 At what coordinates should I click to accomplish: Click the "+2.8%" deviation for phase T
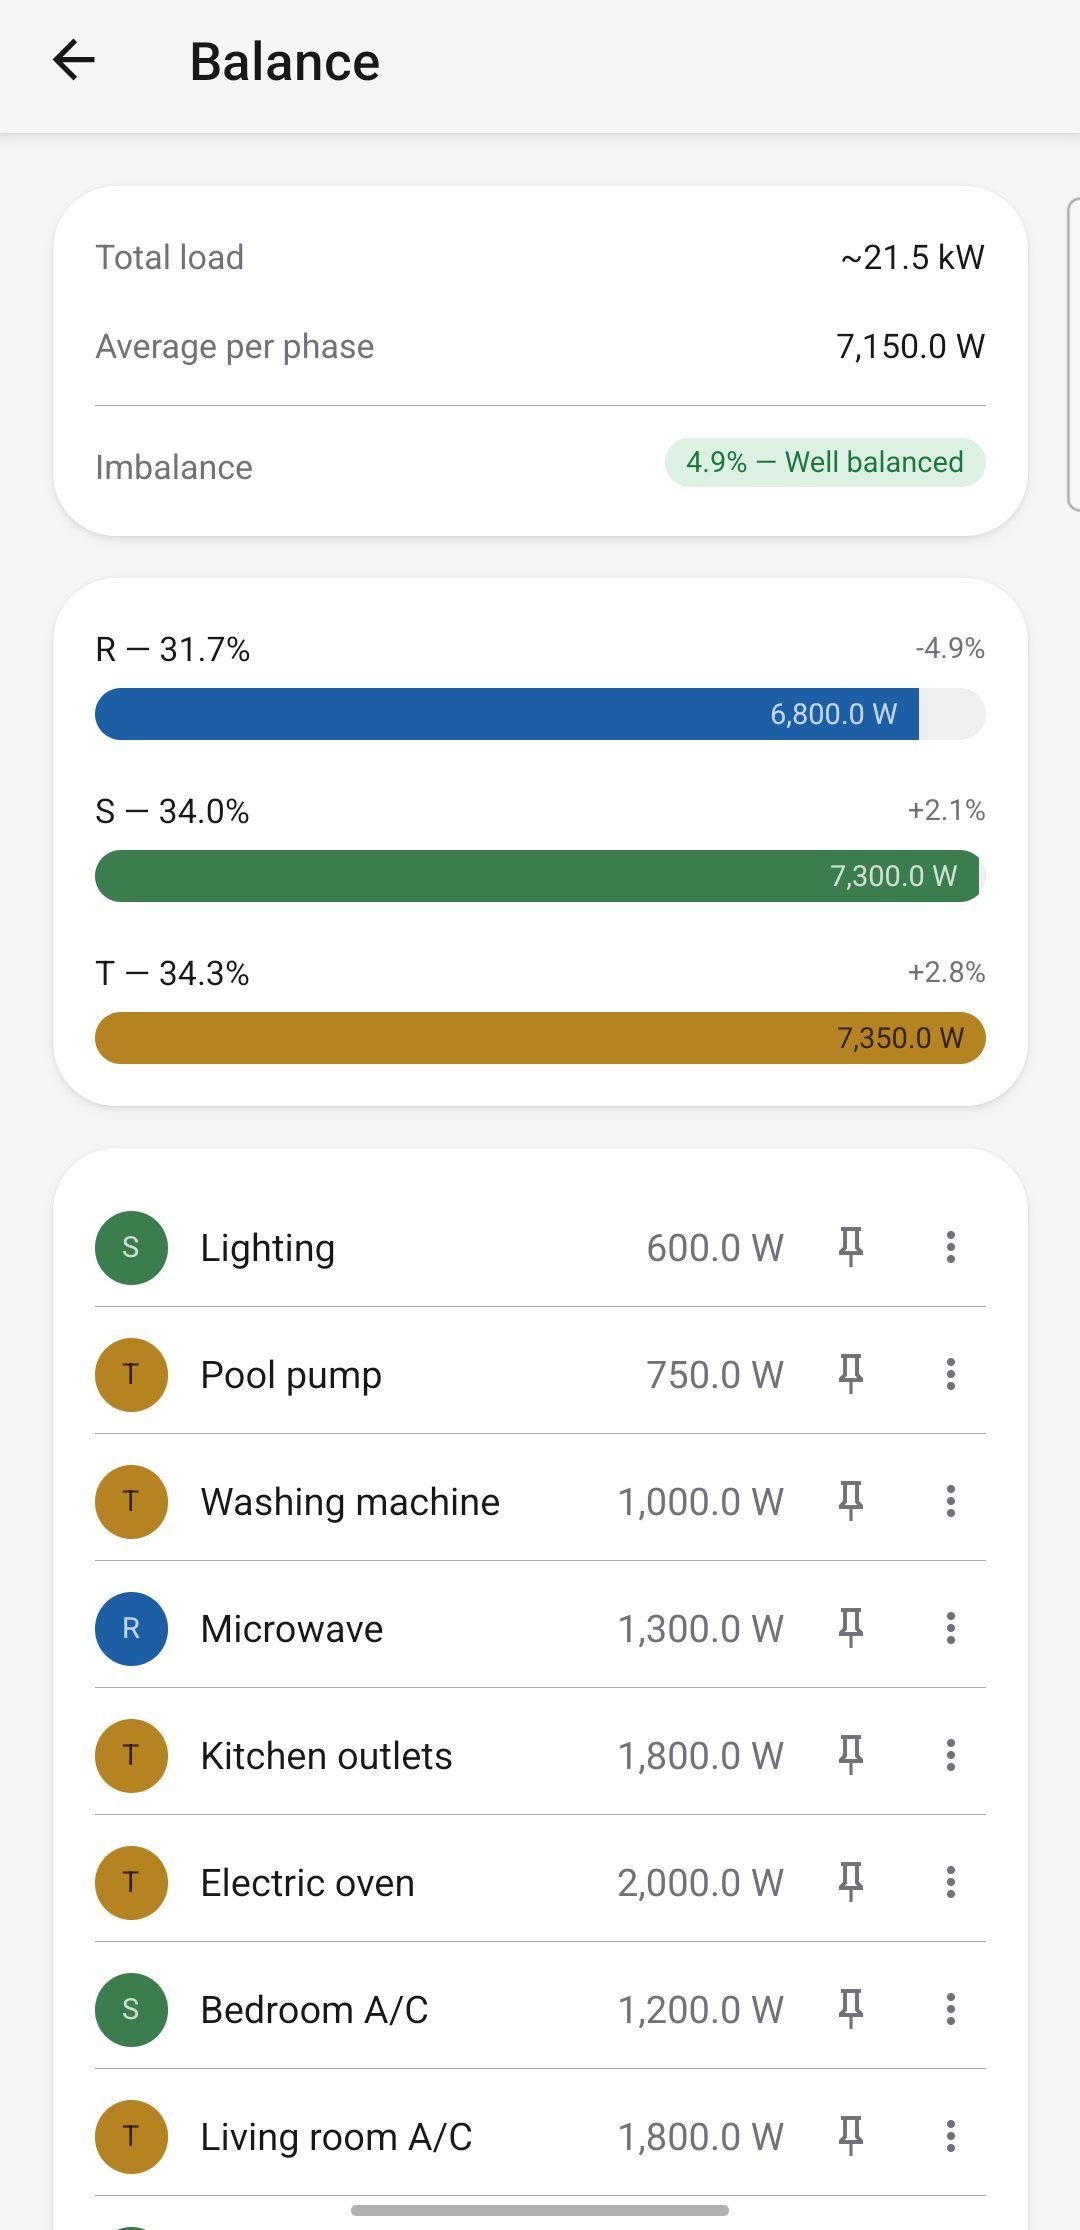coord(946,972)
